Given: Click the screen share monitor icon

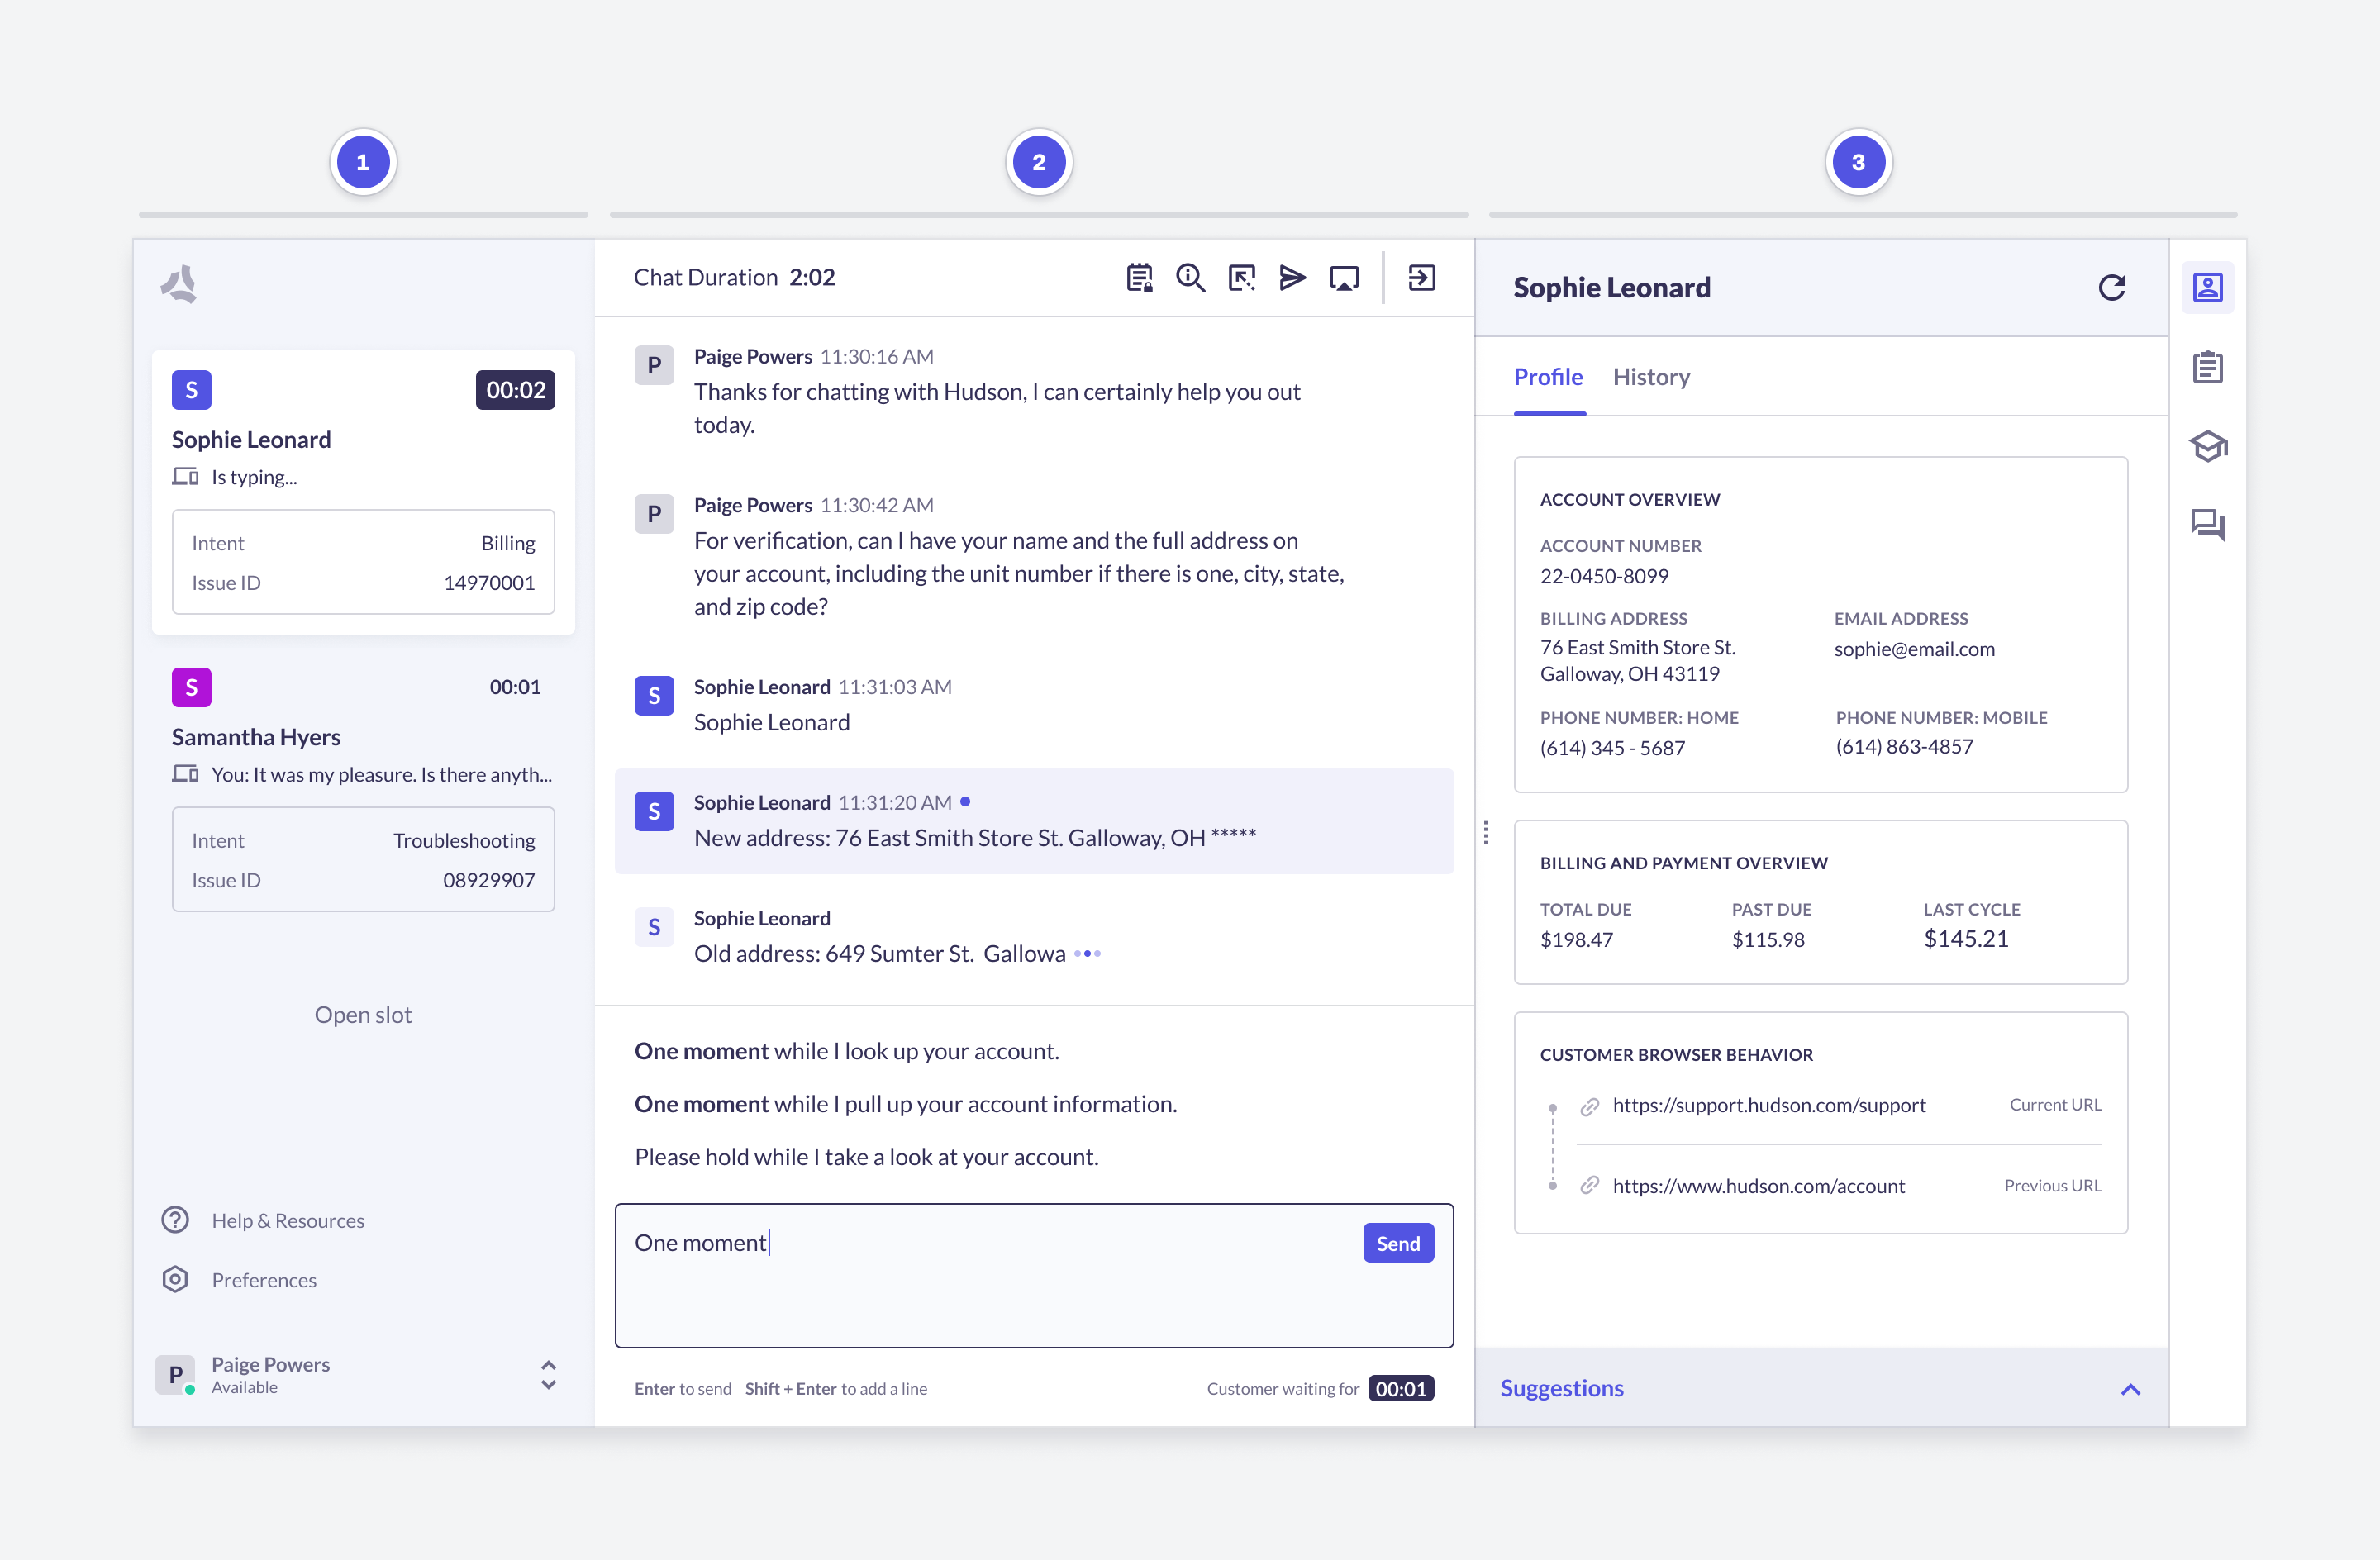Looking at the screenshot, I should (1344, 278).
